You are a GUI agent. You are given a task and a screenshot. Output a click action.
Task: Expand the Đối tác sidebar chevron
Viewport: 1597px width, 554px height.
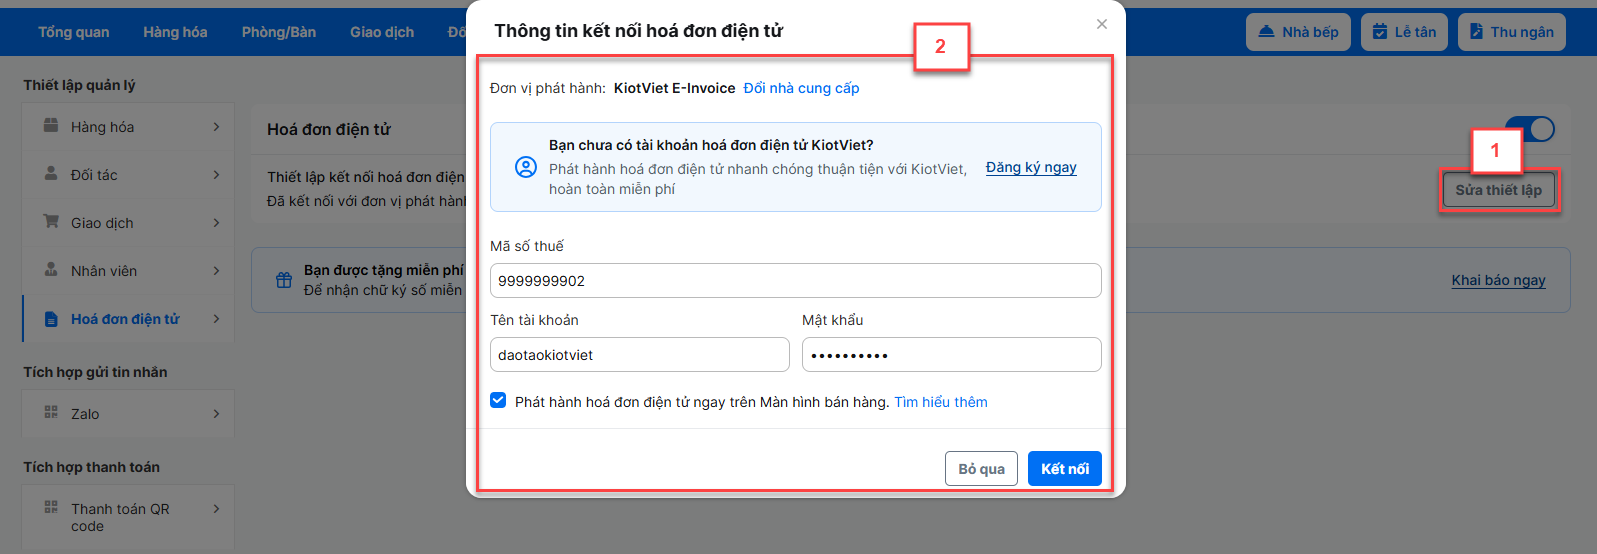pyautogui.click(x=216, y=175)
